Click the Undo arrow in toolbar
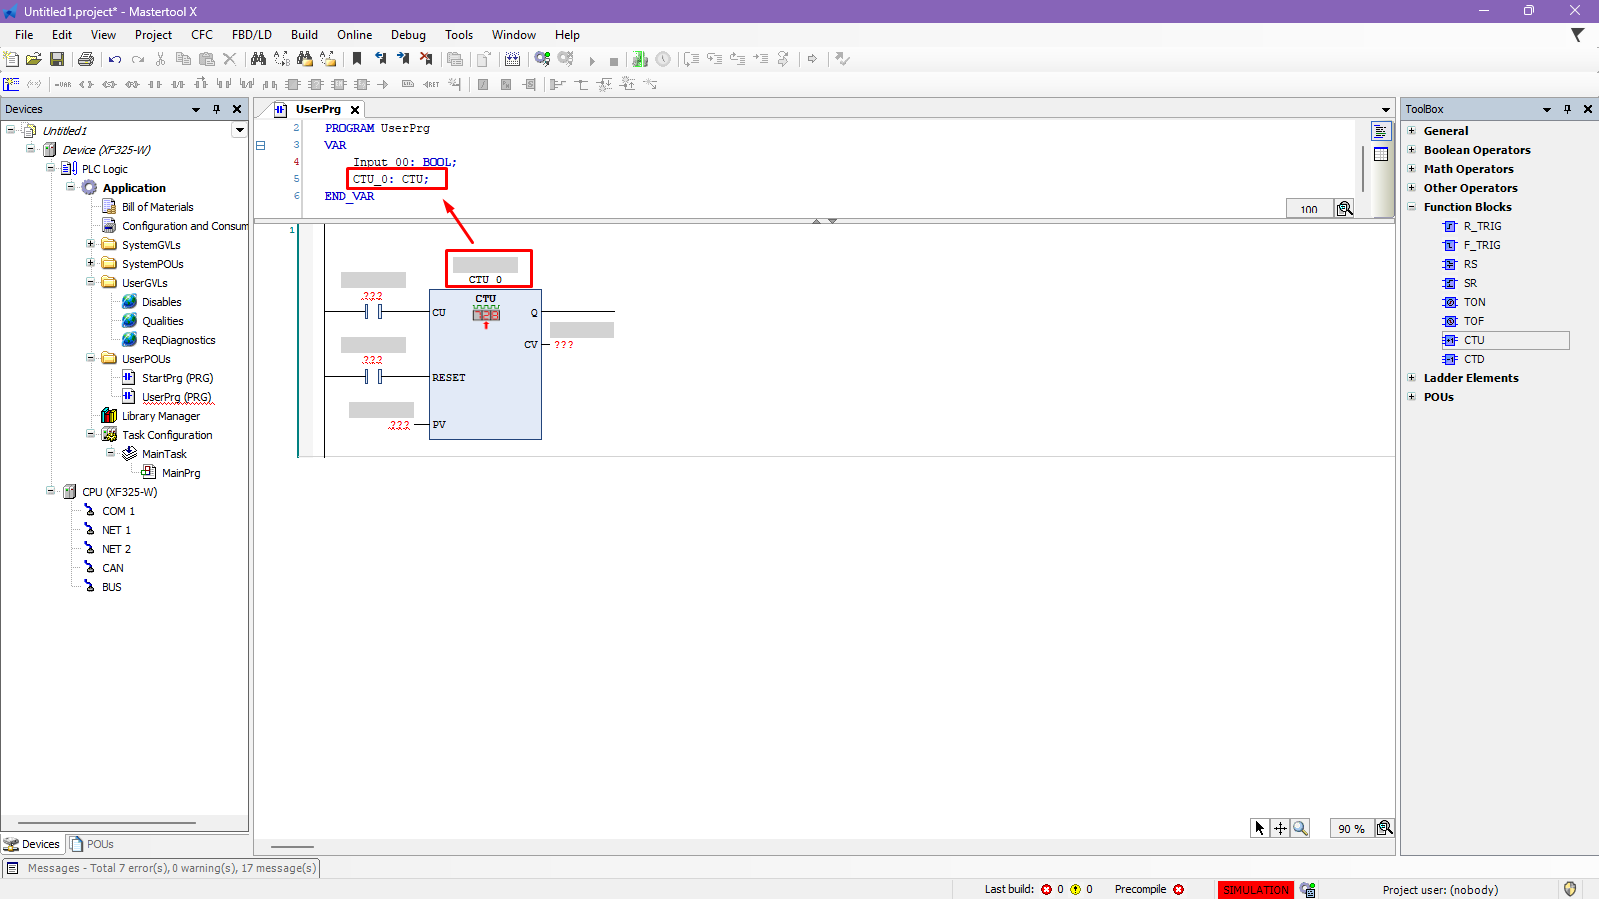Viewport: 1599px width, 899px height. pos(115,60)
